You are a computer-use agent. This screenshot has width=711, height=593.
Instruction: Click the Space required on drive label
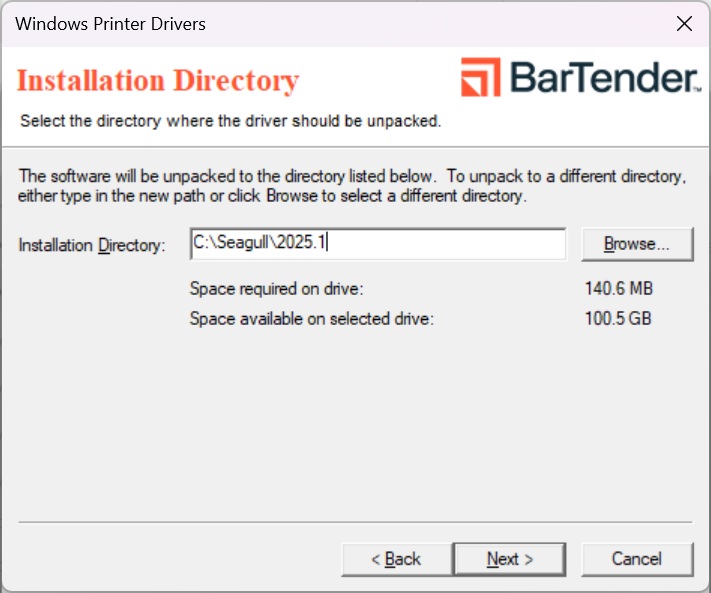coord(276,289)
